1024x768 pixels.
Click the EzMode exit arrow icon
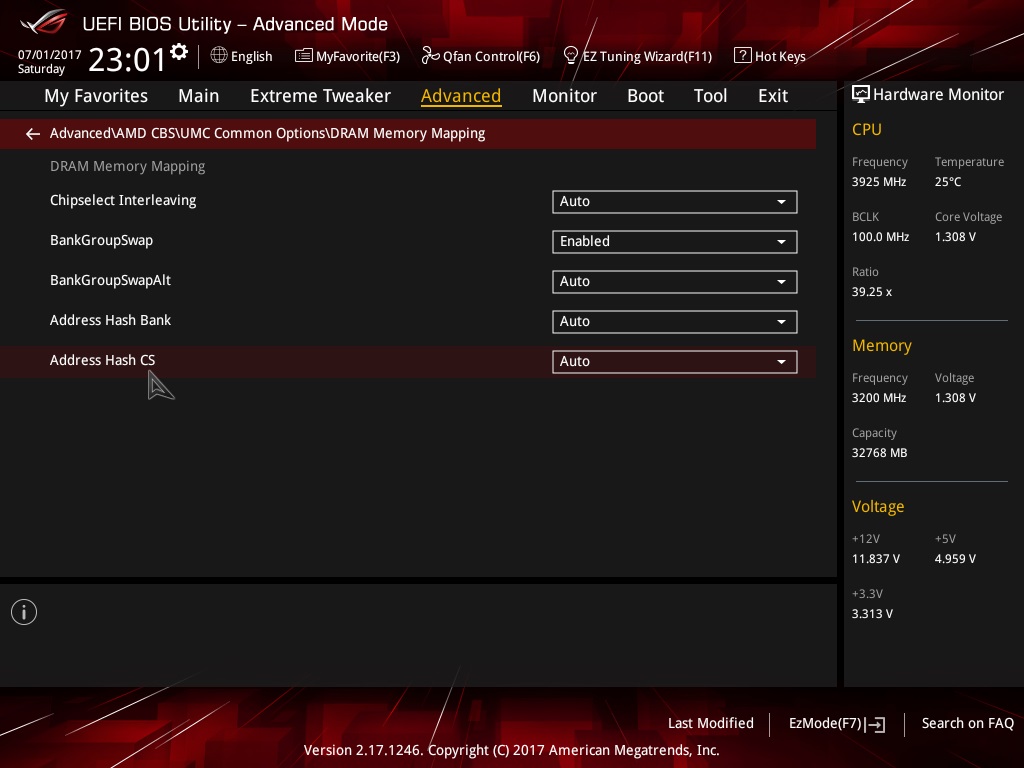875,724
